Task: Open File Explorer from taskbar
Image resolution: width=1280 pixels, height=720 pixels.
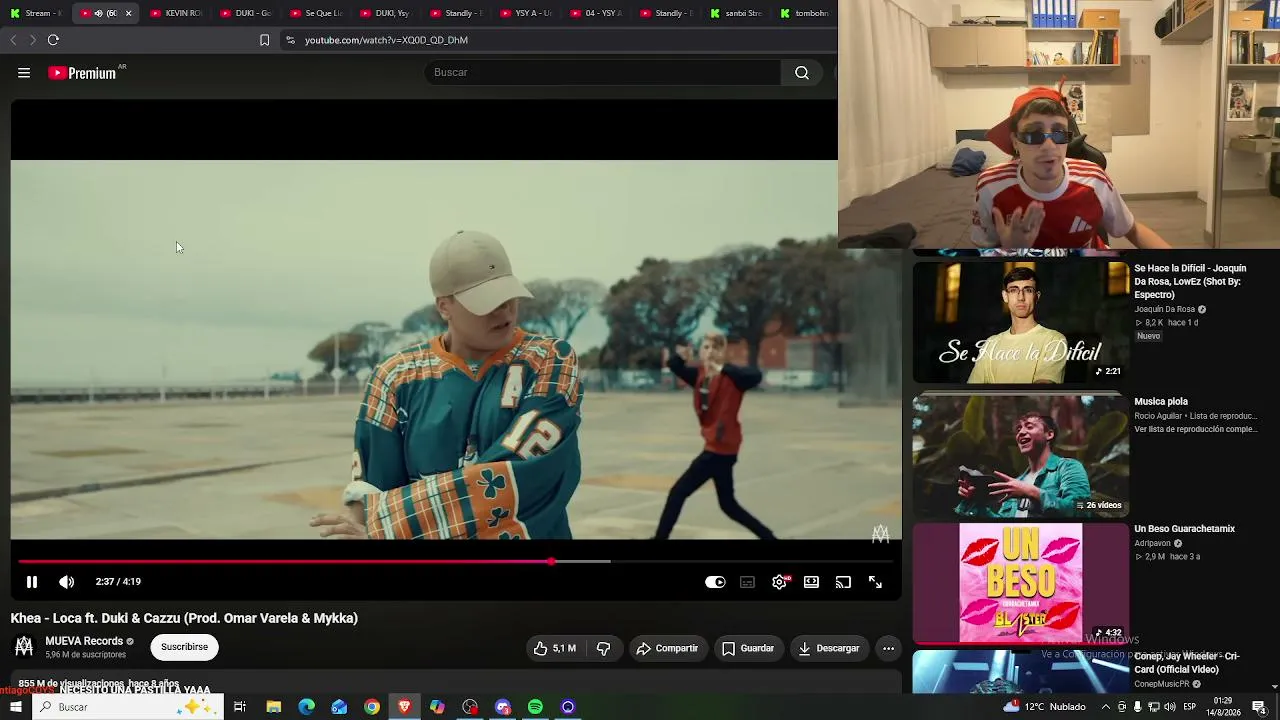Action: click(x=273, y=707)
